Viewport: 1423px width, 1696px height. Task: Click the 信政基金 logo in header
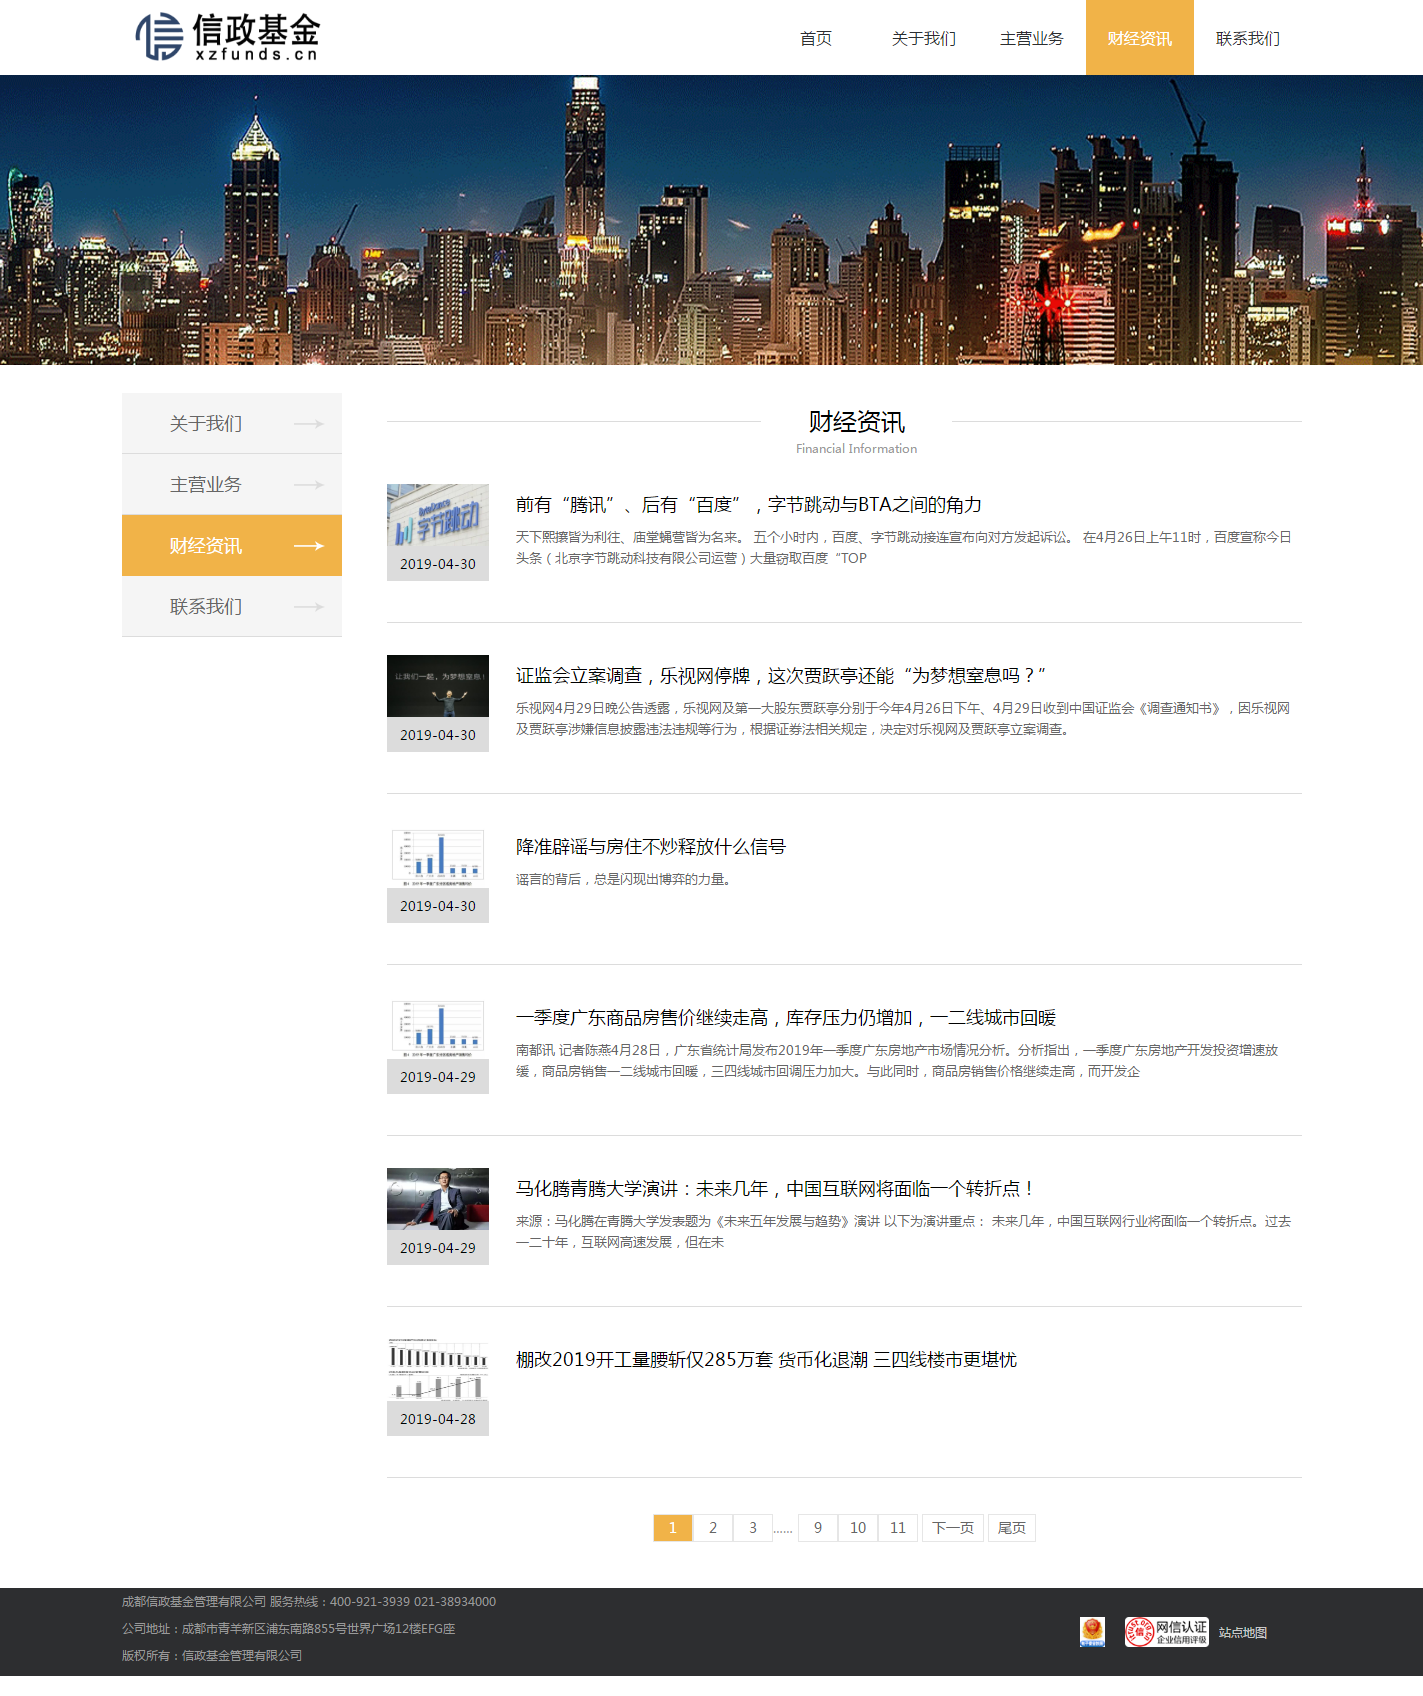(228, 37)
